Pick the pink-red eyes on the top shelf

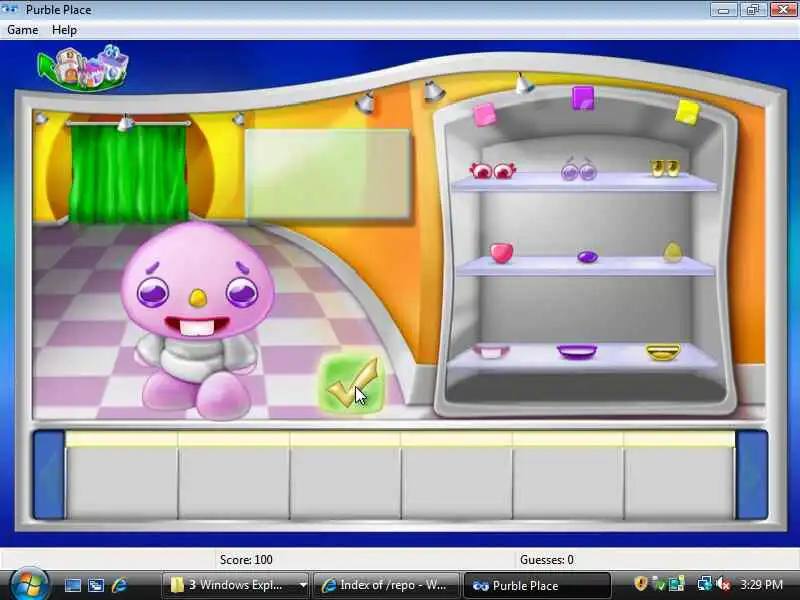point(493,170)
